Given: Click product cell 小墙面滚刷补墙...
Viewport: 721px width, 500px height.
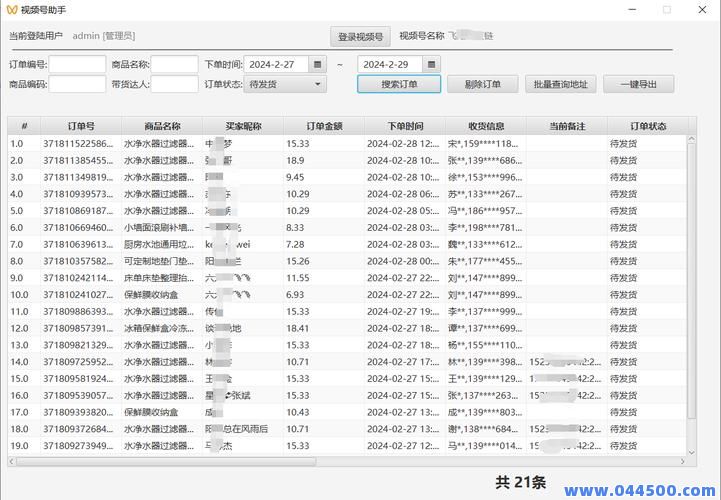Looking at the screenshot, I should point(159,228).
